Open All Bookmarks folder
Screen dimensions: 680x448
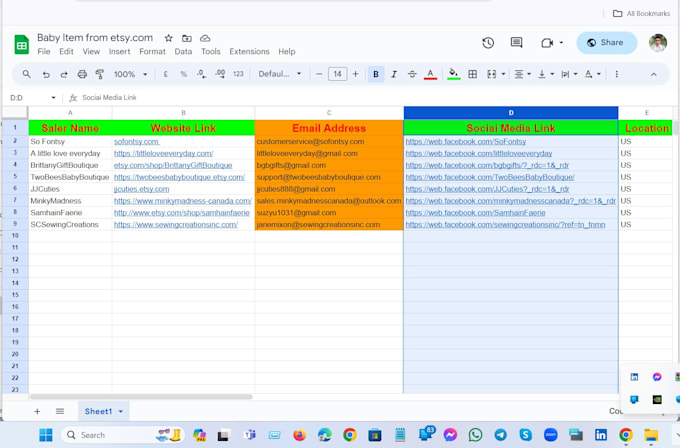[641, 13]
